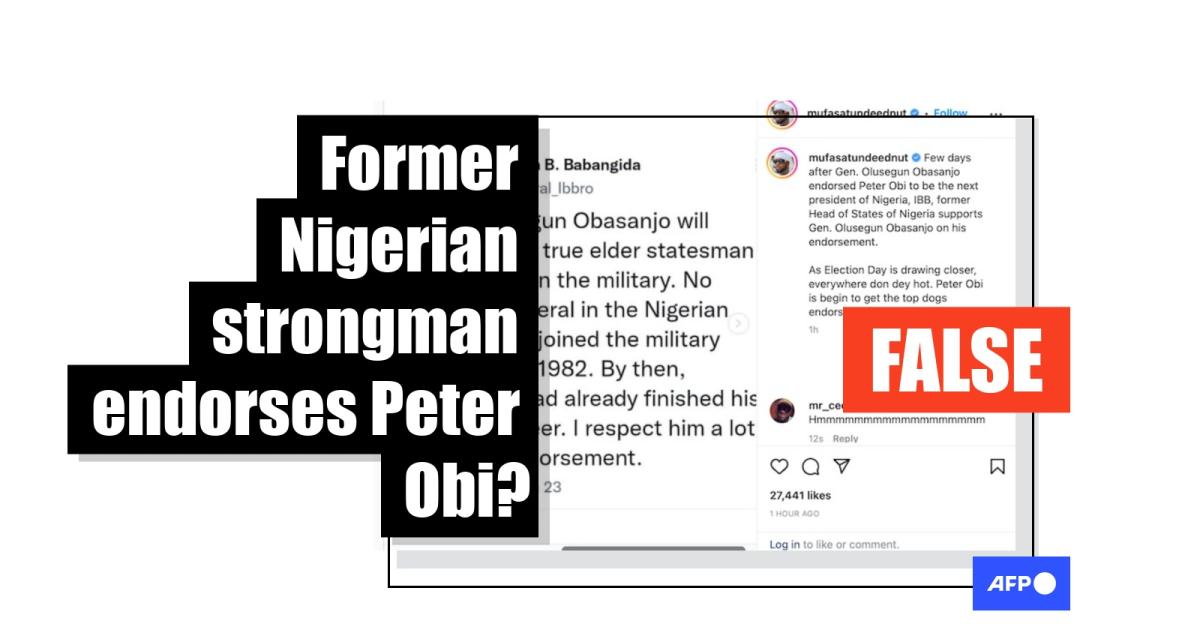Viewport: 1200px width, 630px height.
Task: Click the AFP logo badge
Action: pyautogui.click(x=1021, y=583)
